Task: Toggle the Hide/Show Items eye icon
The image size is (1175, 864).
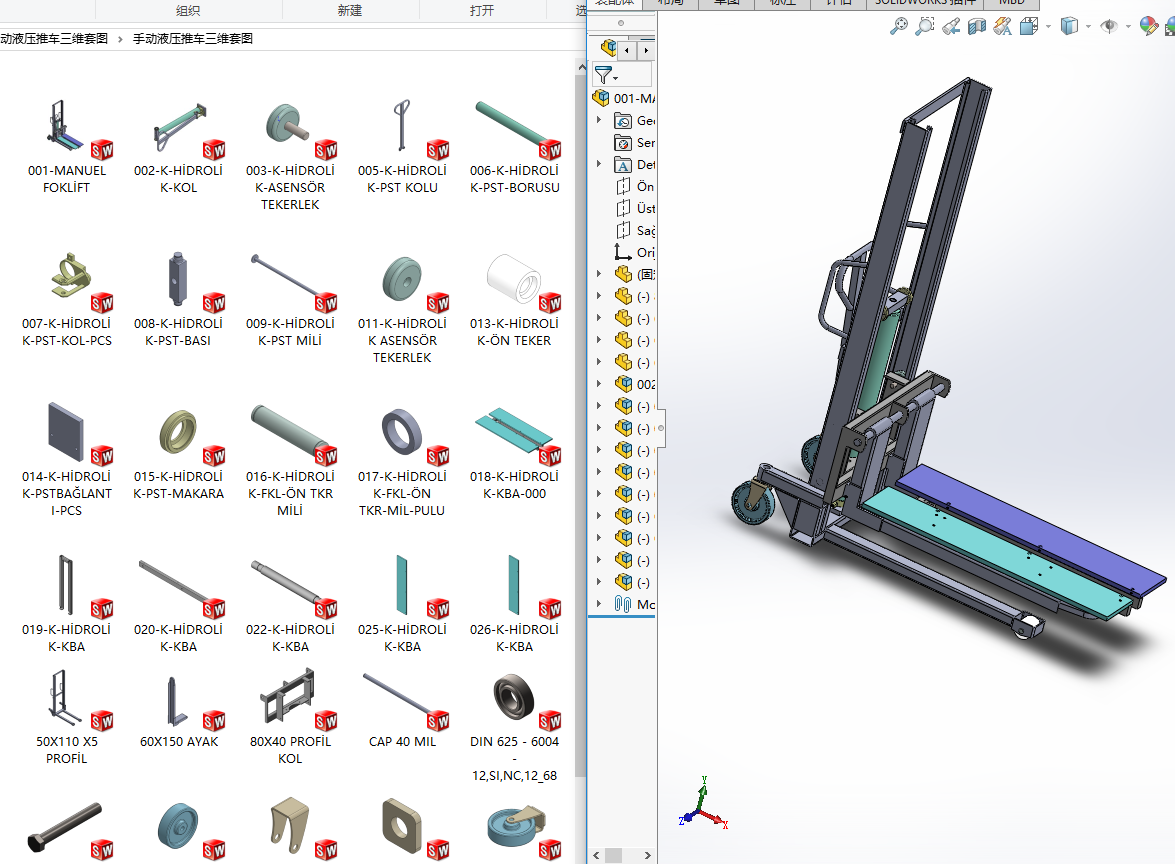Action: click(x=1109, y=27)
